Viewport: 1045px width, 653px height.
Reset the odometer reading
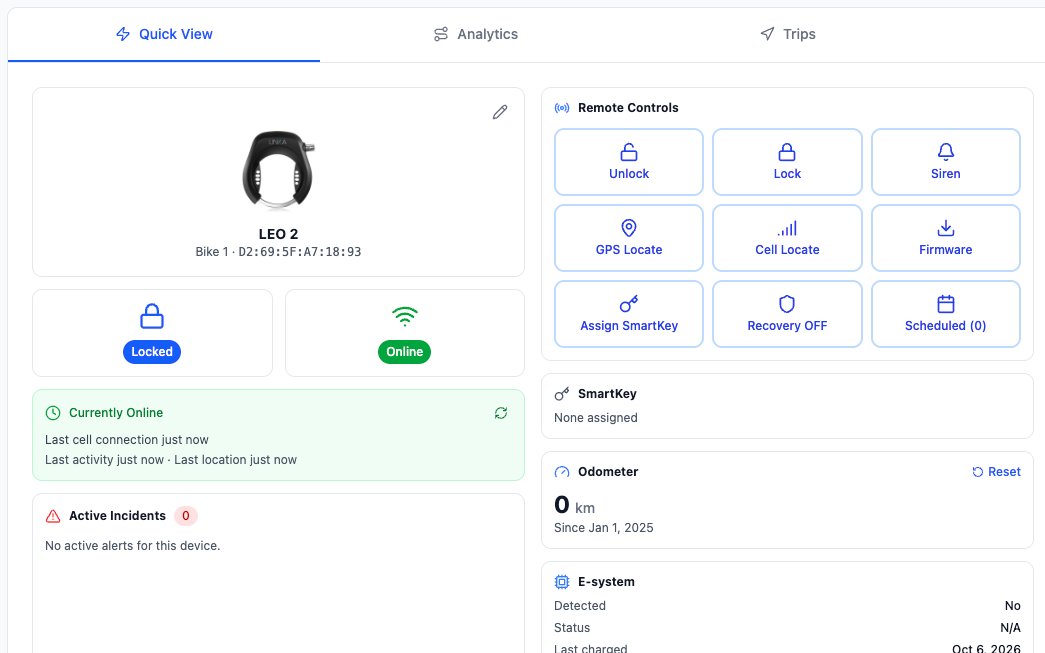(x=996, y=472)
